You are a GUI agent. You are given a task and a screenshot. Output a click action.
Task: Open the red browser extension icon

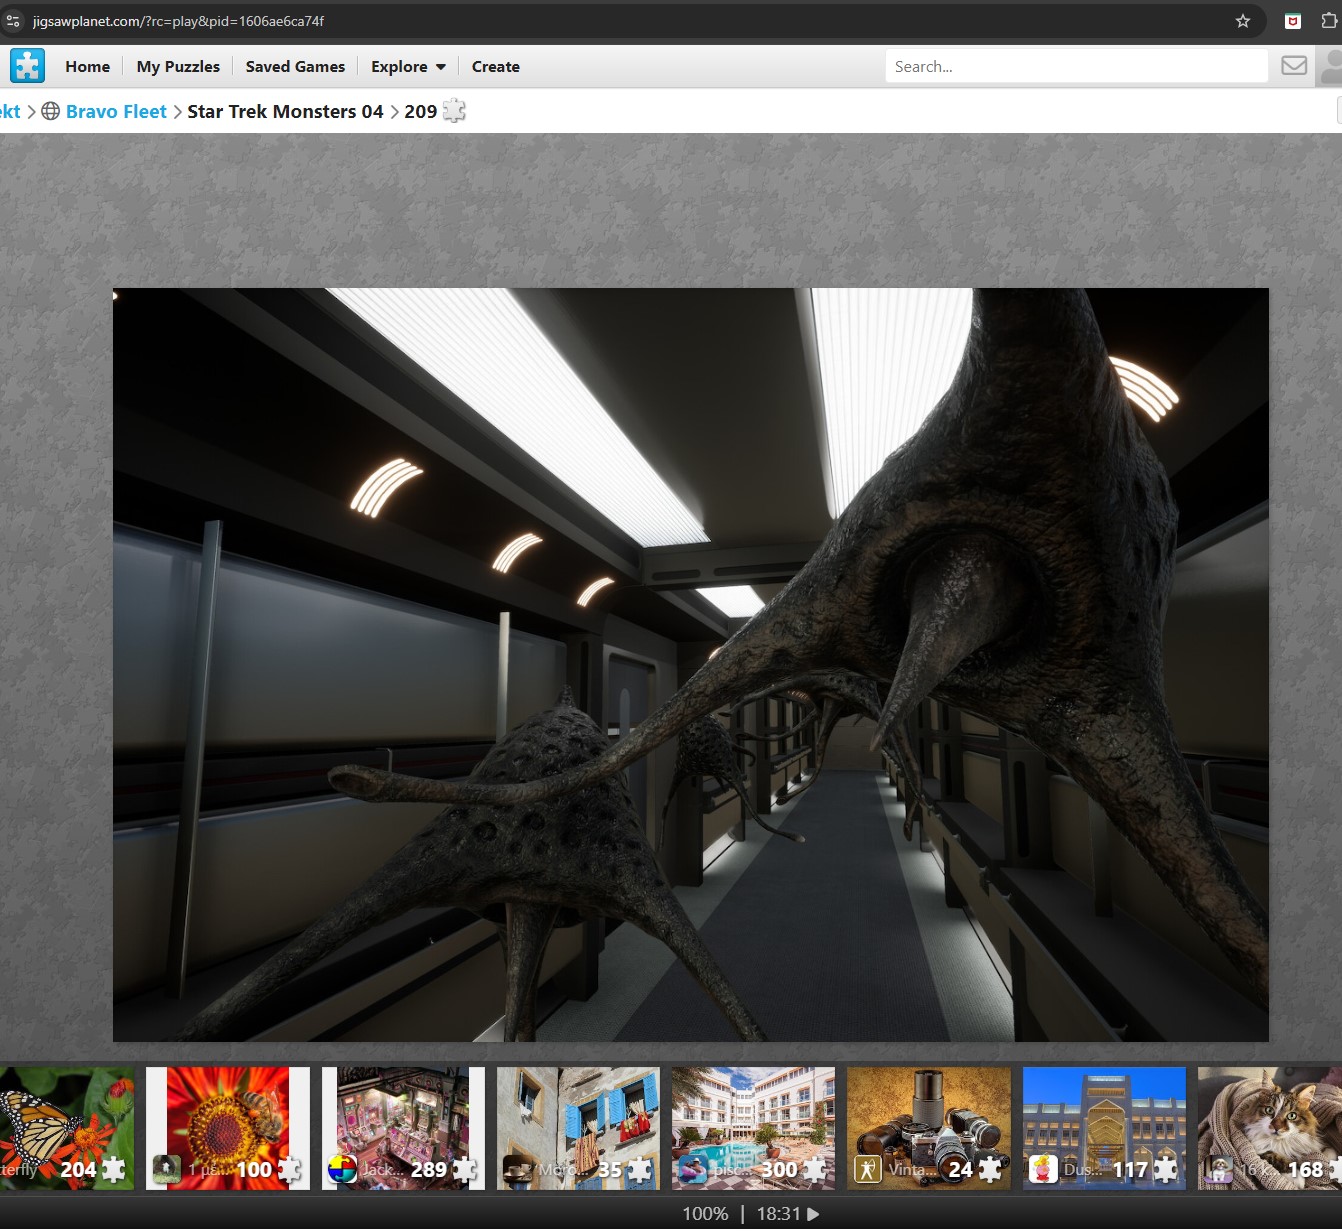coord(1293,21)
